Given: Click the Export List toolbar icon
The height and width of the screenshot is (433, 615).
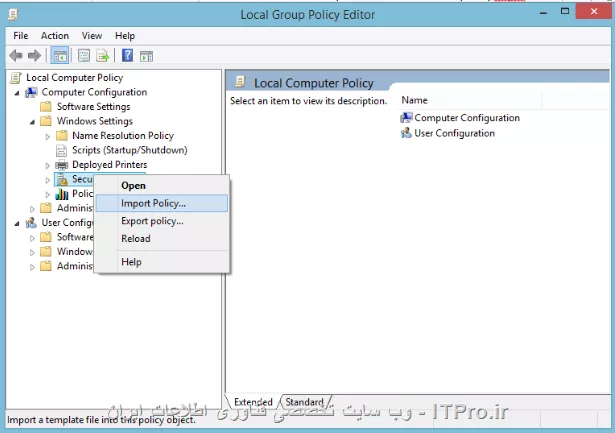Looking at the screenshot, I should [103, 56].
